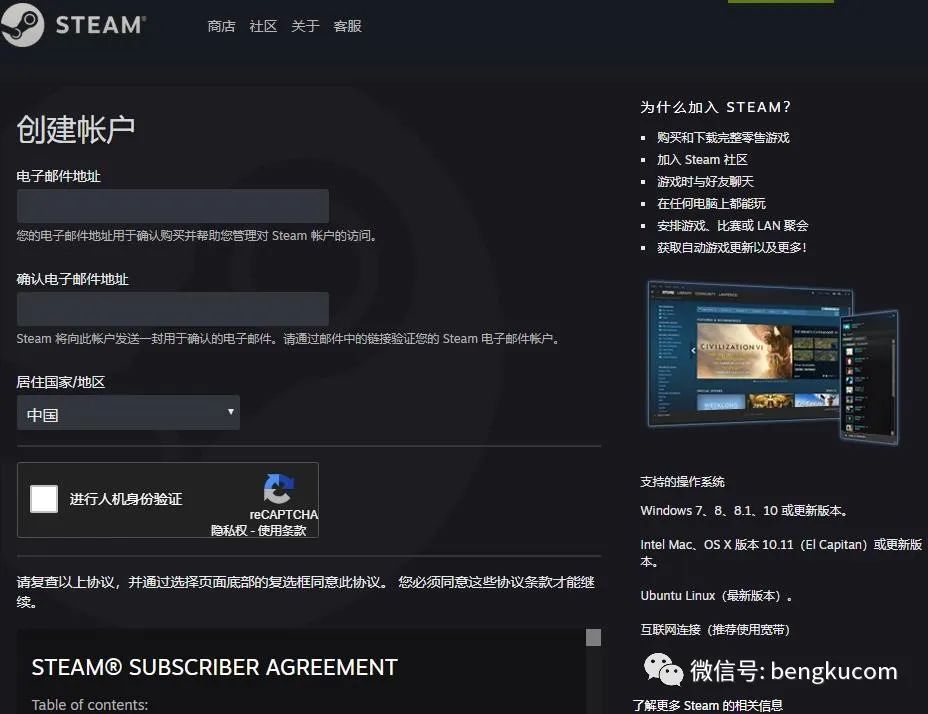Click the Windows 7、8、8.1、10 requirement text
The height and width of the screenshot is (714, 928).
745,510
